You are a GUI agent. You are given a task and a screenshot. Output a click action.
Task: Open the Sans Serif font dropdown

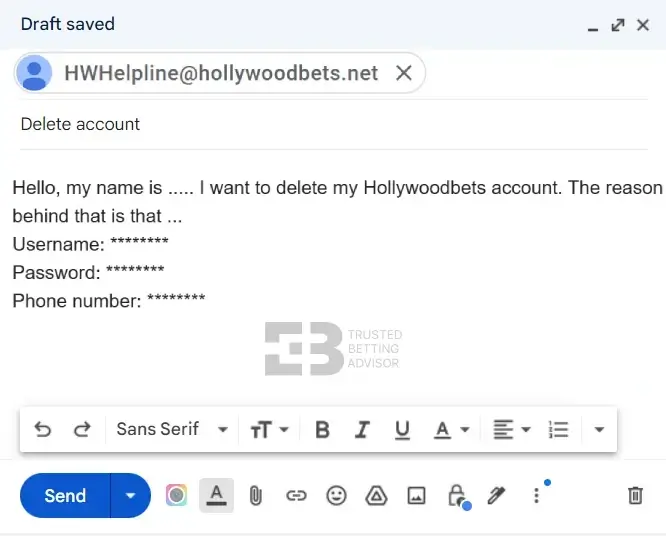[172, 430]
